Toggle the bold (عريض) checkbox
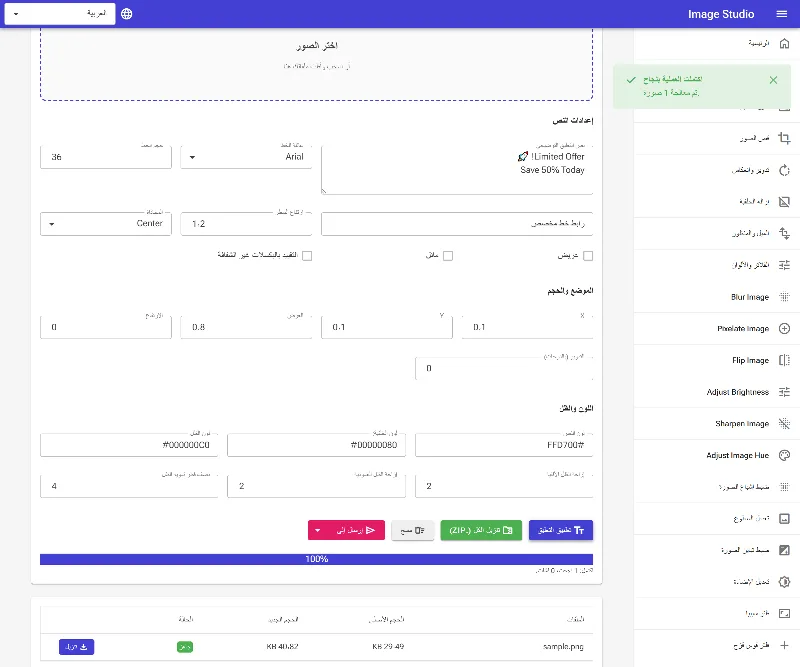Screen dimensions: 800x667 pos(588,256)
